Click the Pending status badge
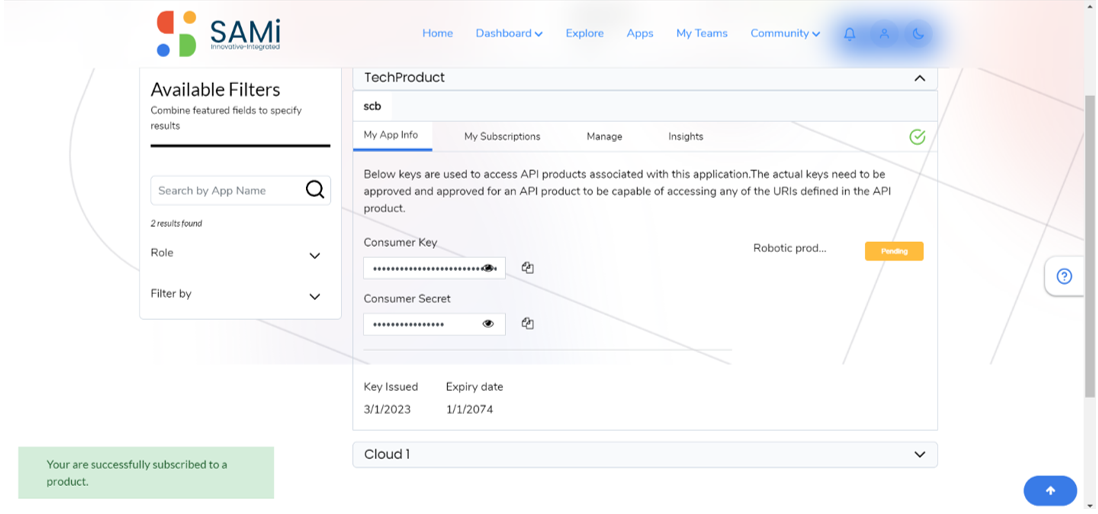 pyautogui.click(x=894, y=251)
